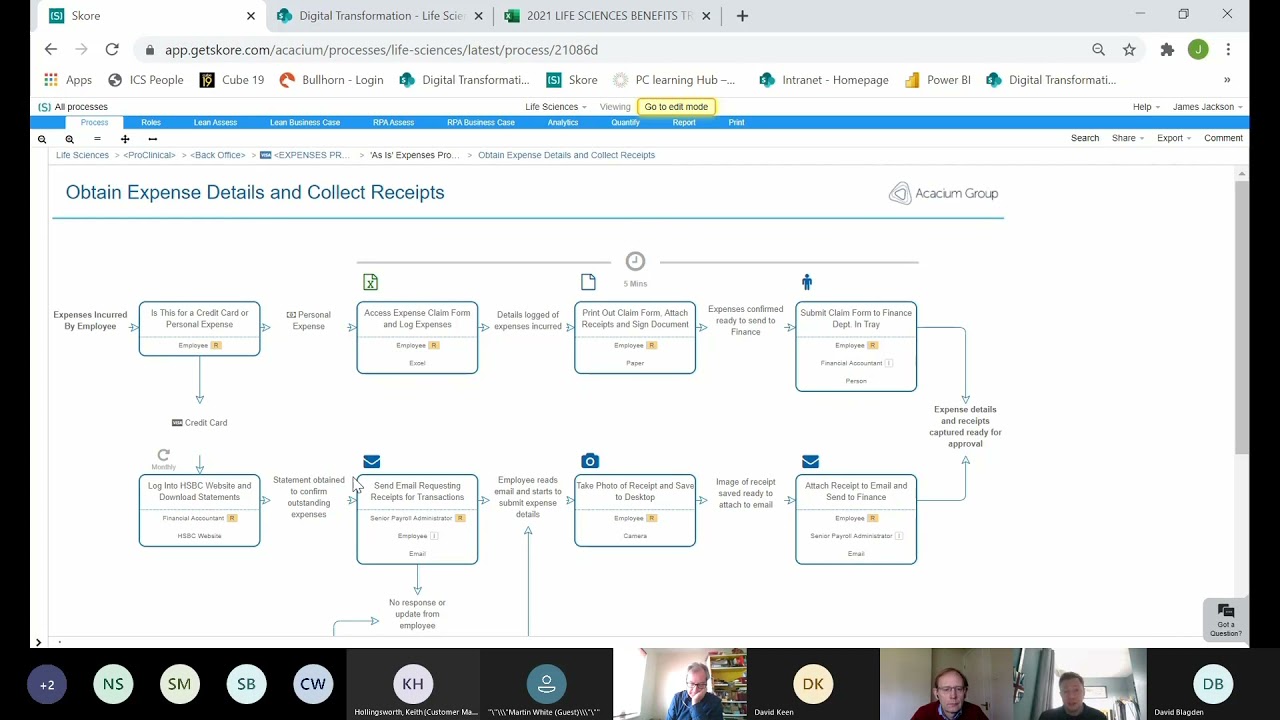
Task: Click the Skore logo beside All processes
Action: click(44, 107)
